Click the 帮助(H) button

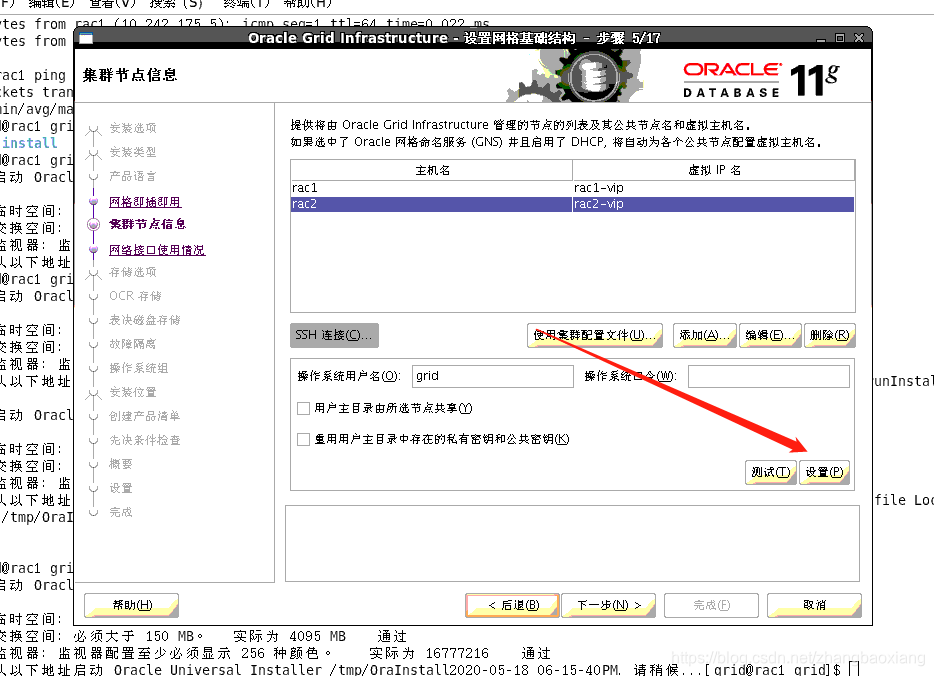132,605
